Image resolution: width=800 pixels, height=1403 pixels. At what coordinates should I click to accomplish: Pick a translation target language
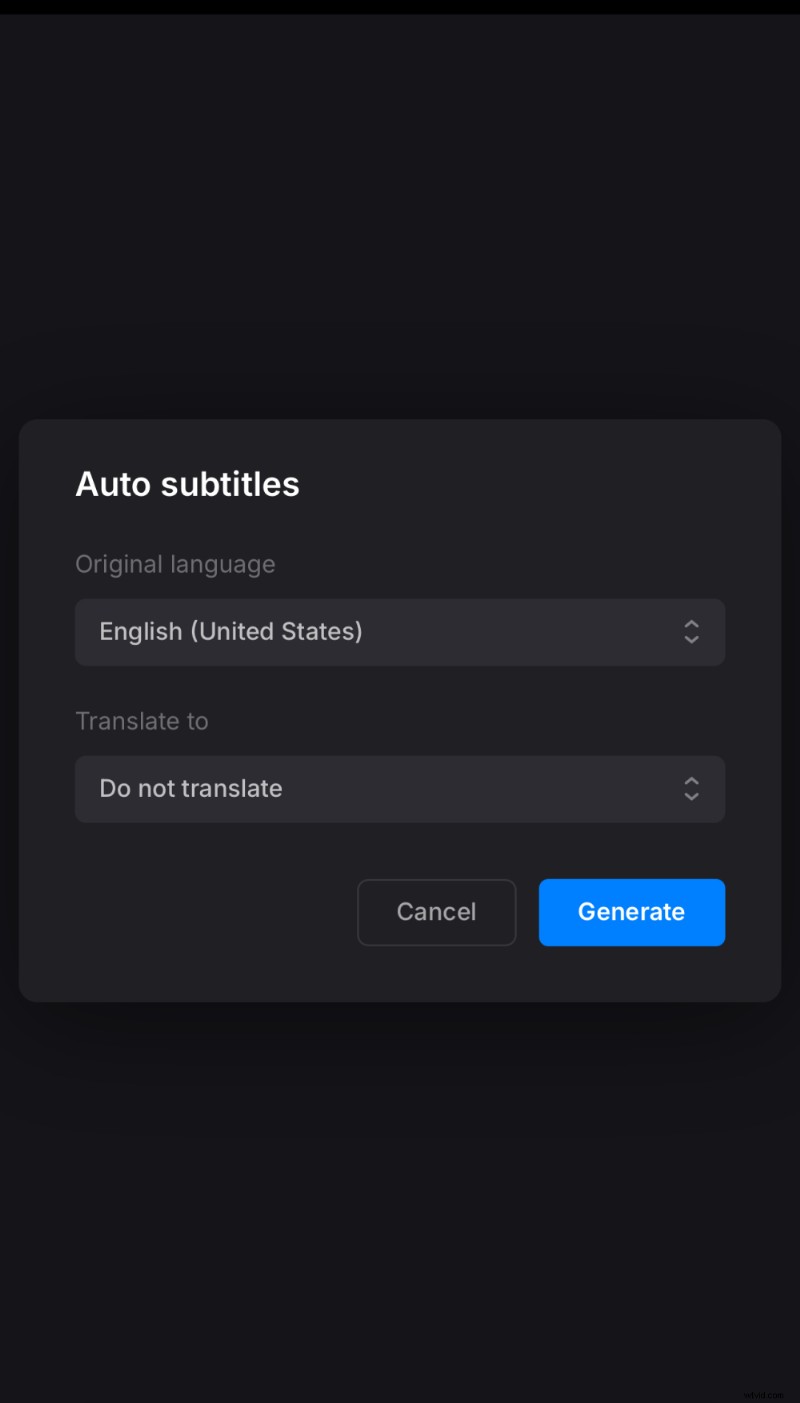tap(400, 789)
